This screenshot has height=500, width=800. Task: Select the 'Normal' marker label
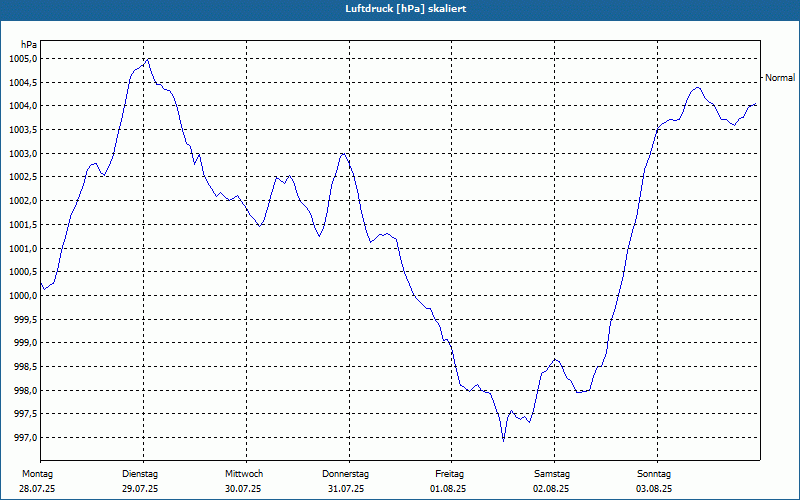coord(780,78)
